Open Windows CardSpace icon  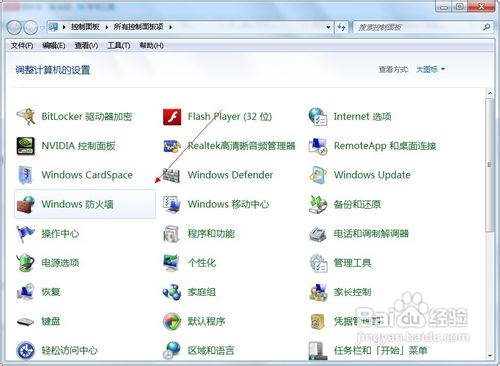(x=26, y=175)
